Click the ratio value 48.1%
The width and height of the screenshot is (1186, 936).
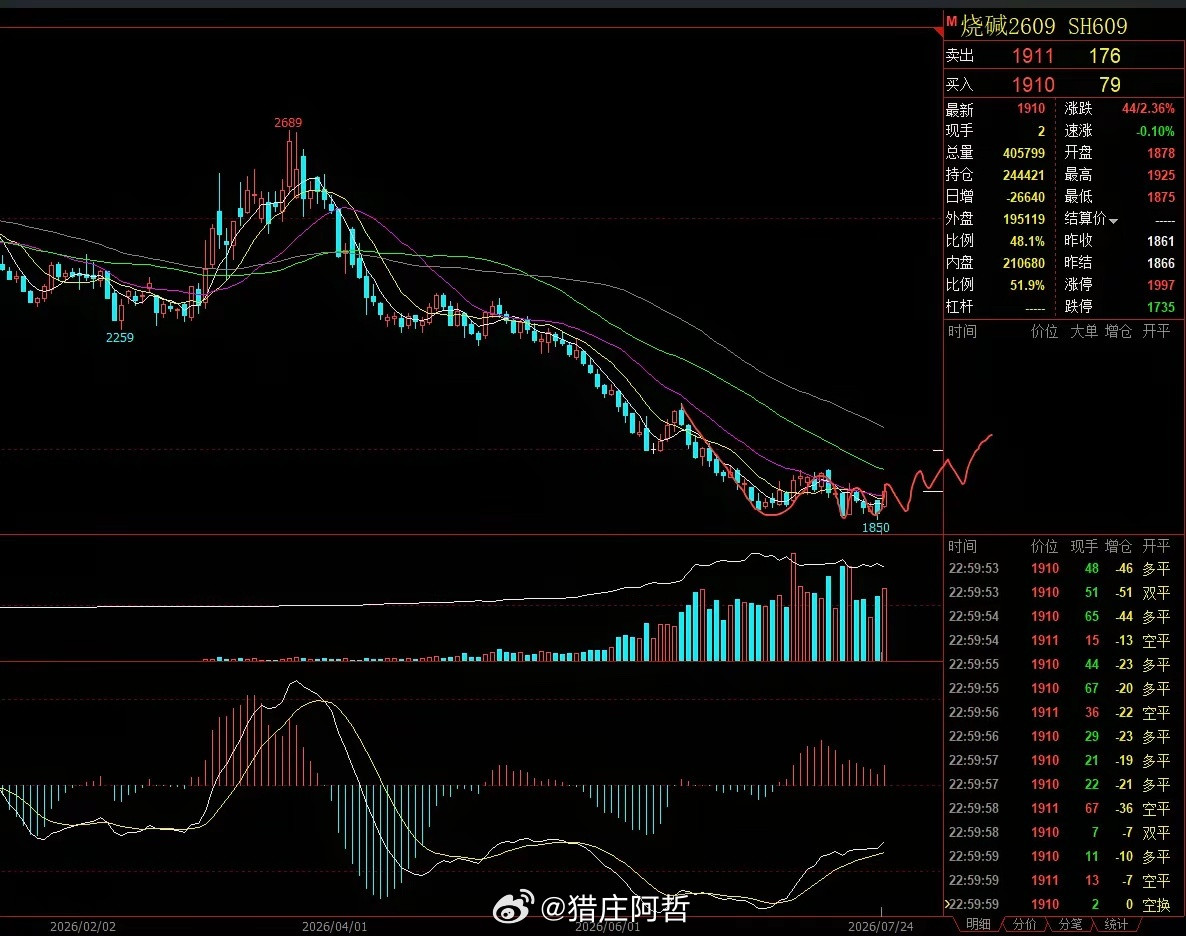click(x=1027, y=241)
